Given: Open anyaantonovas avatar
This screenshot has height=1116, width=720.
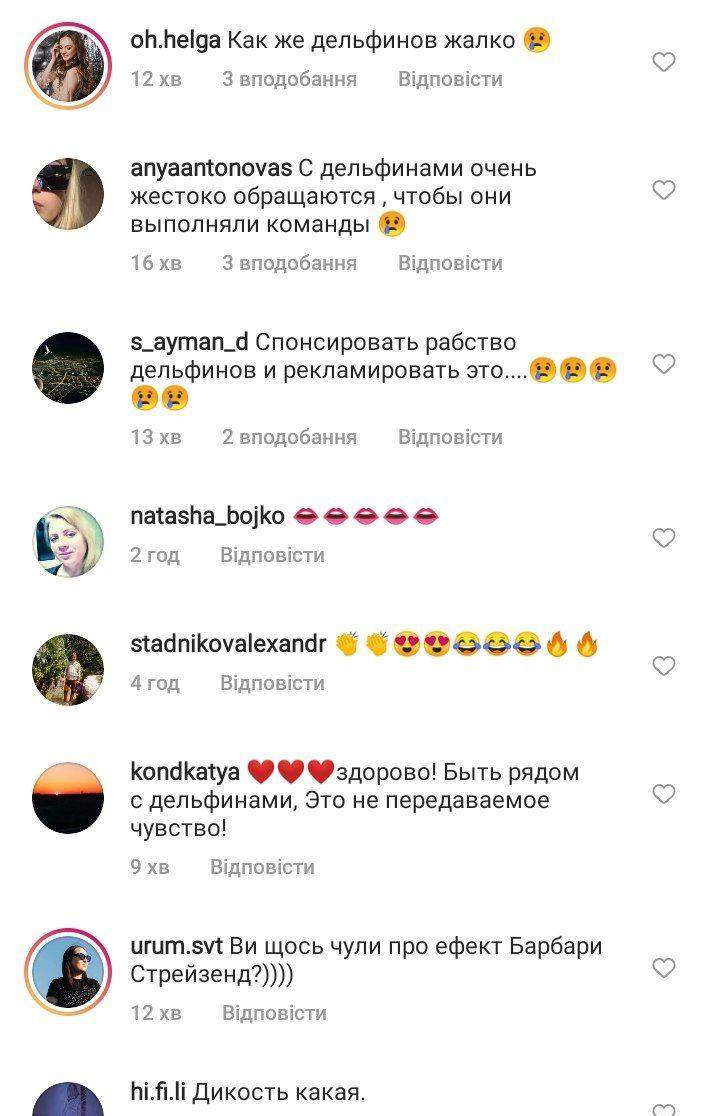Looking at the screenshot, I should coord(68,194).
